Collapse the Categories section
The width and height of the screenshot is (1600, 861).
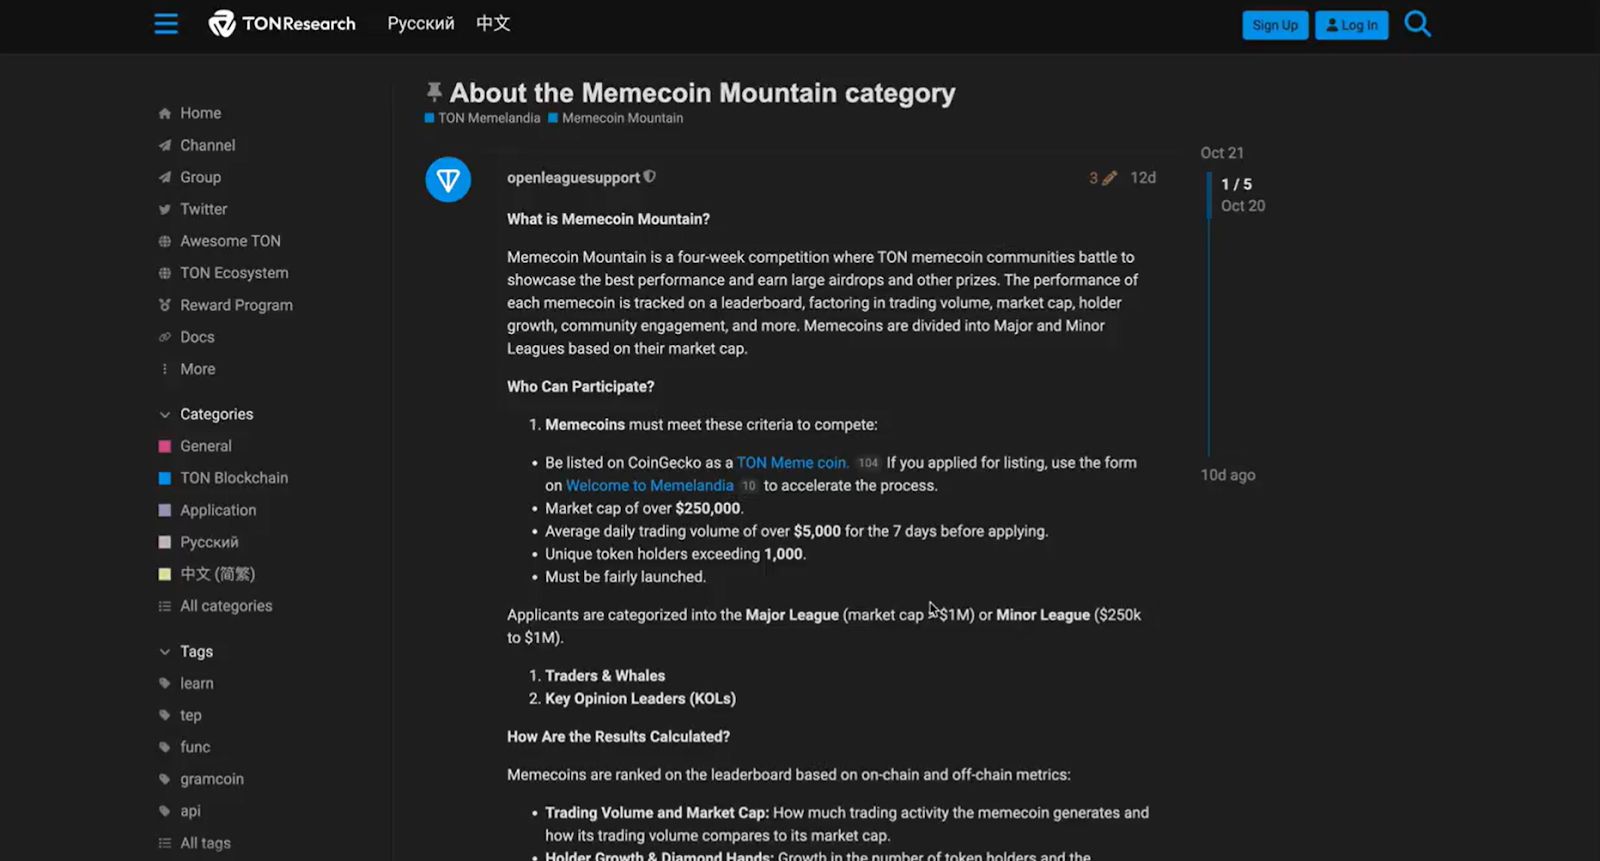click(x=163, y=413)
